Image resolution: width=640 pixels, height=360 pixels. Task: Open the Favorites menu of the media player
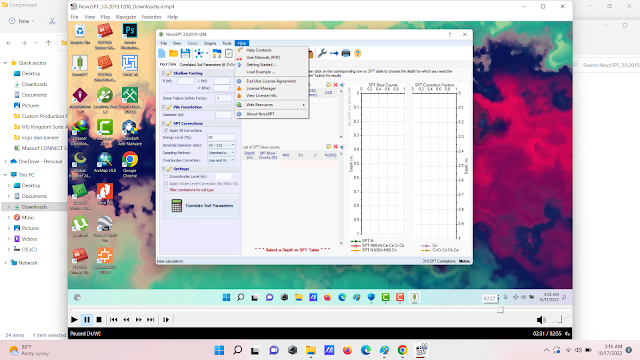[151, 17]
